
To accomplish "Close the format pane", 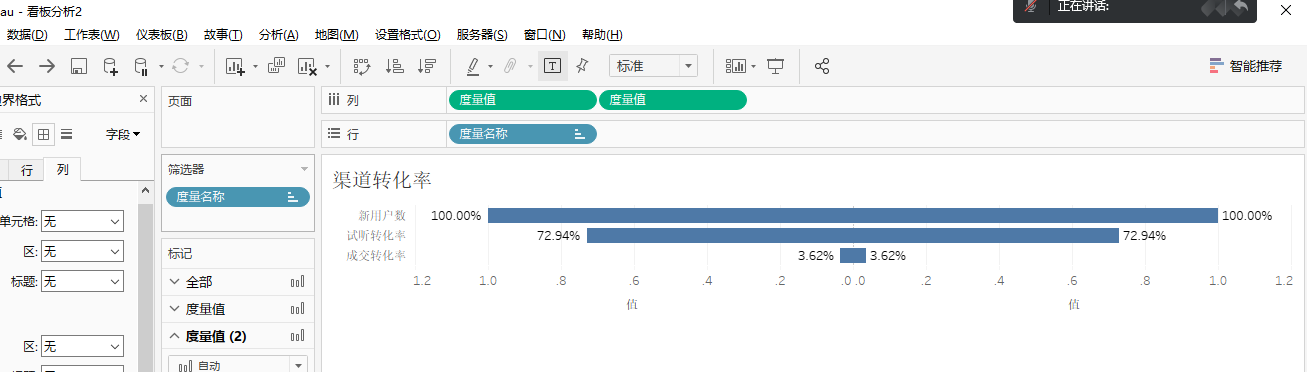I will 143,100.
